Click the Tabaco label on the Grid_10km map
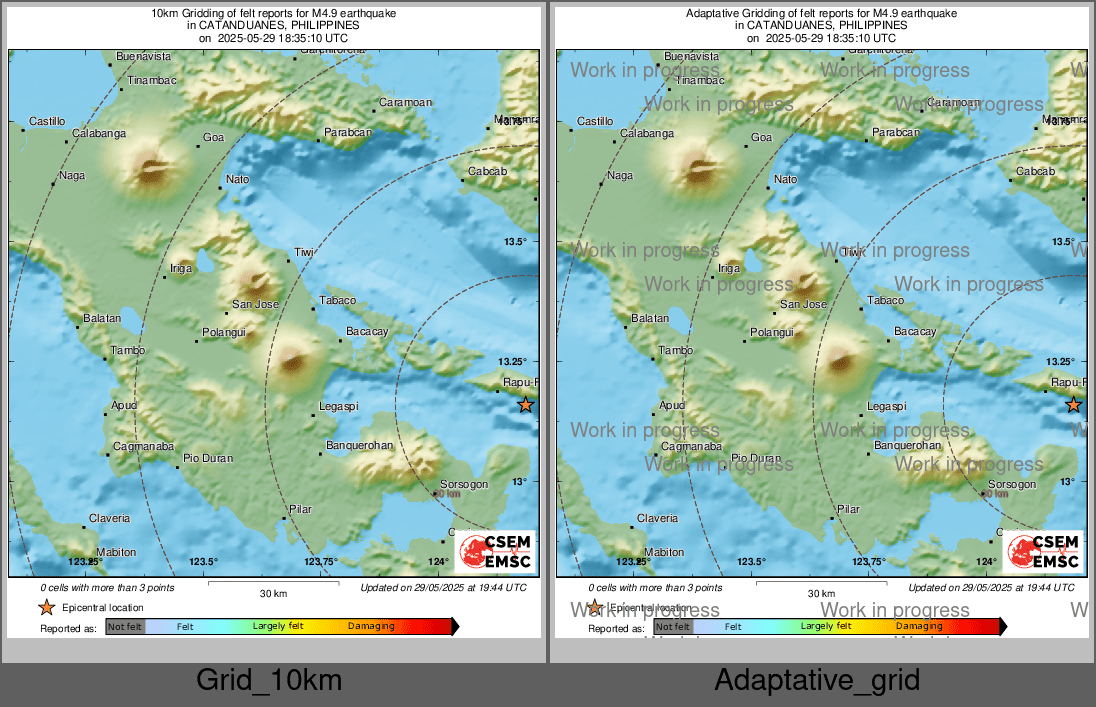This screenshot has height=707, width=1096. pos(338,300)
